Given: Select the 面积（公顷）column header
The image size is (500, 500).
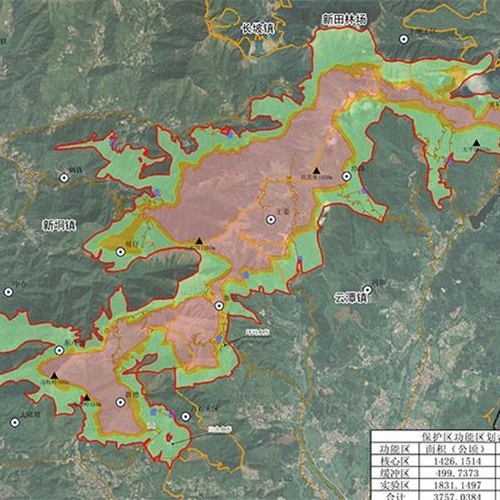Looking at the screenshot, I should point(457,449).
